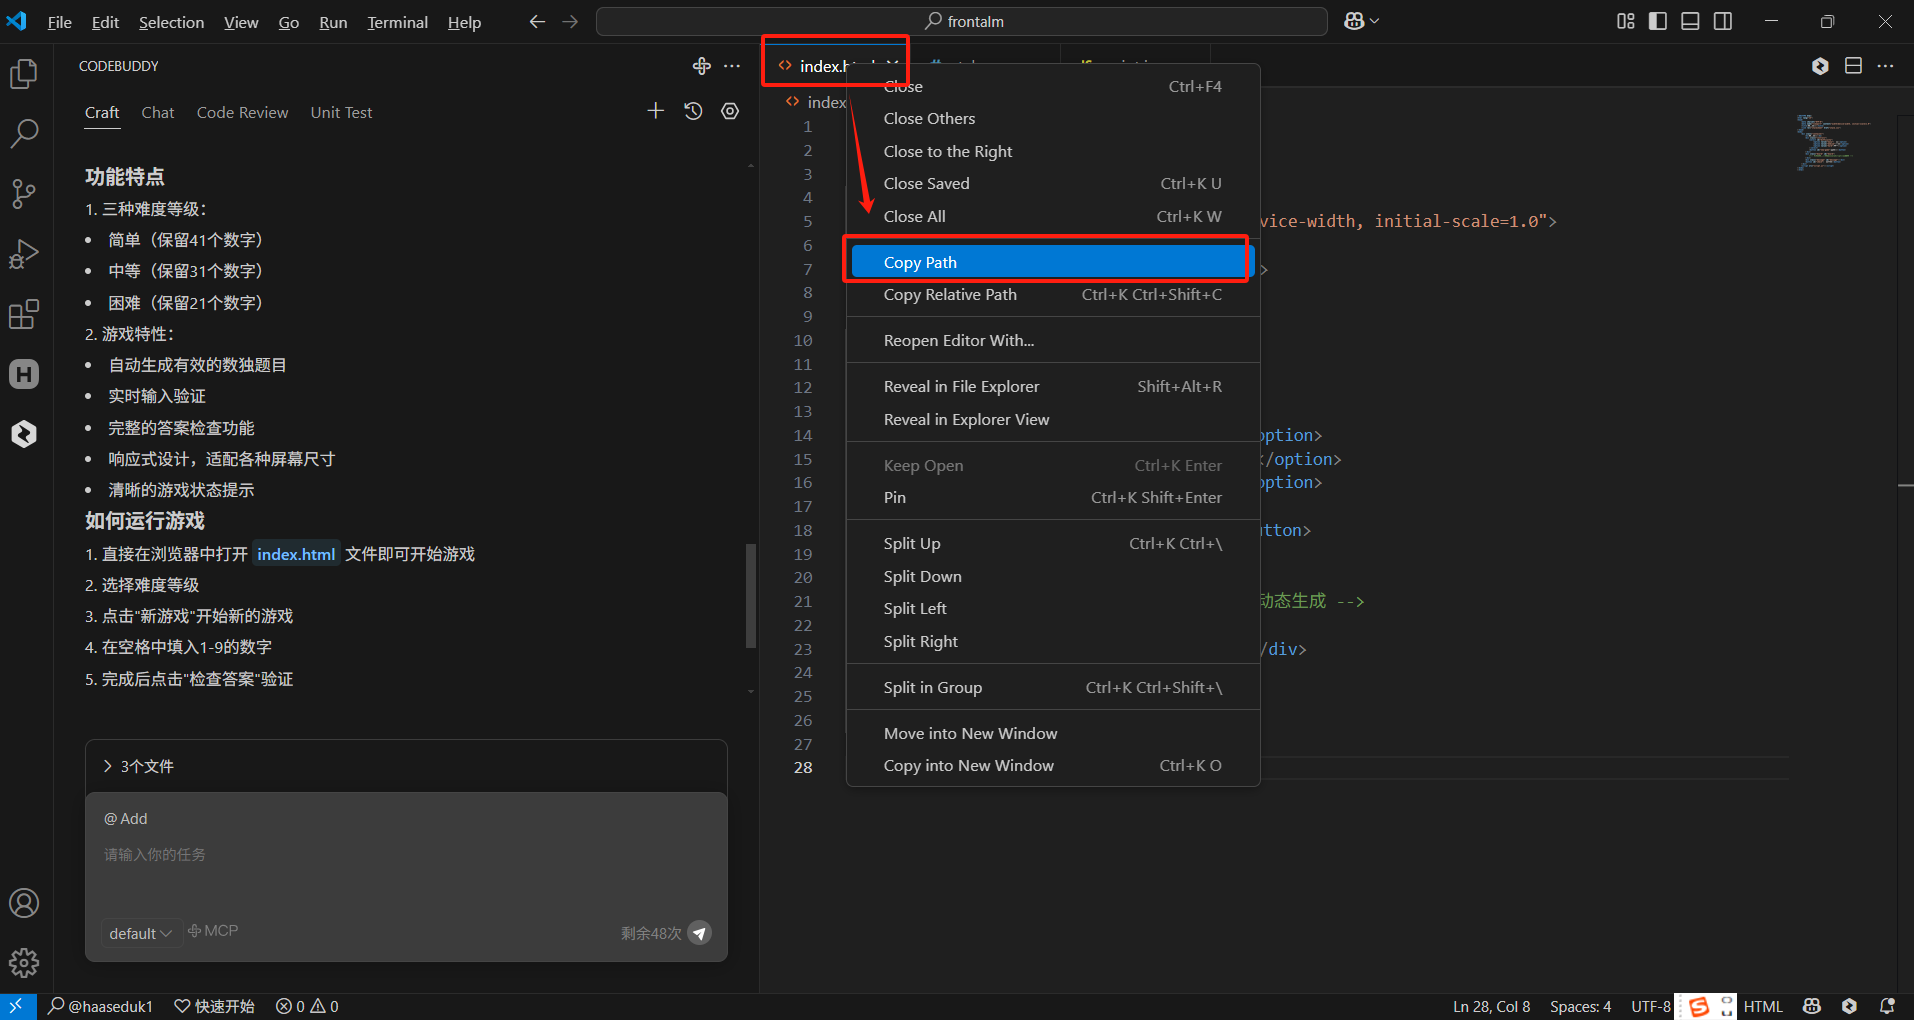The image size is (1914, 1020).
Task: Open the File menu
Action: (59, 22)
